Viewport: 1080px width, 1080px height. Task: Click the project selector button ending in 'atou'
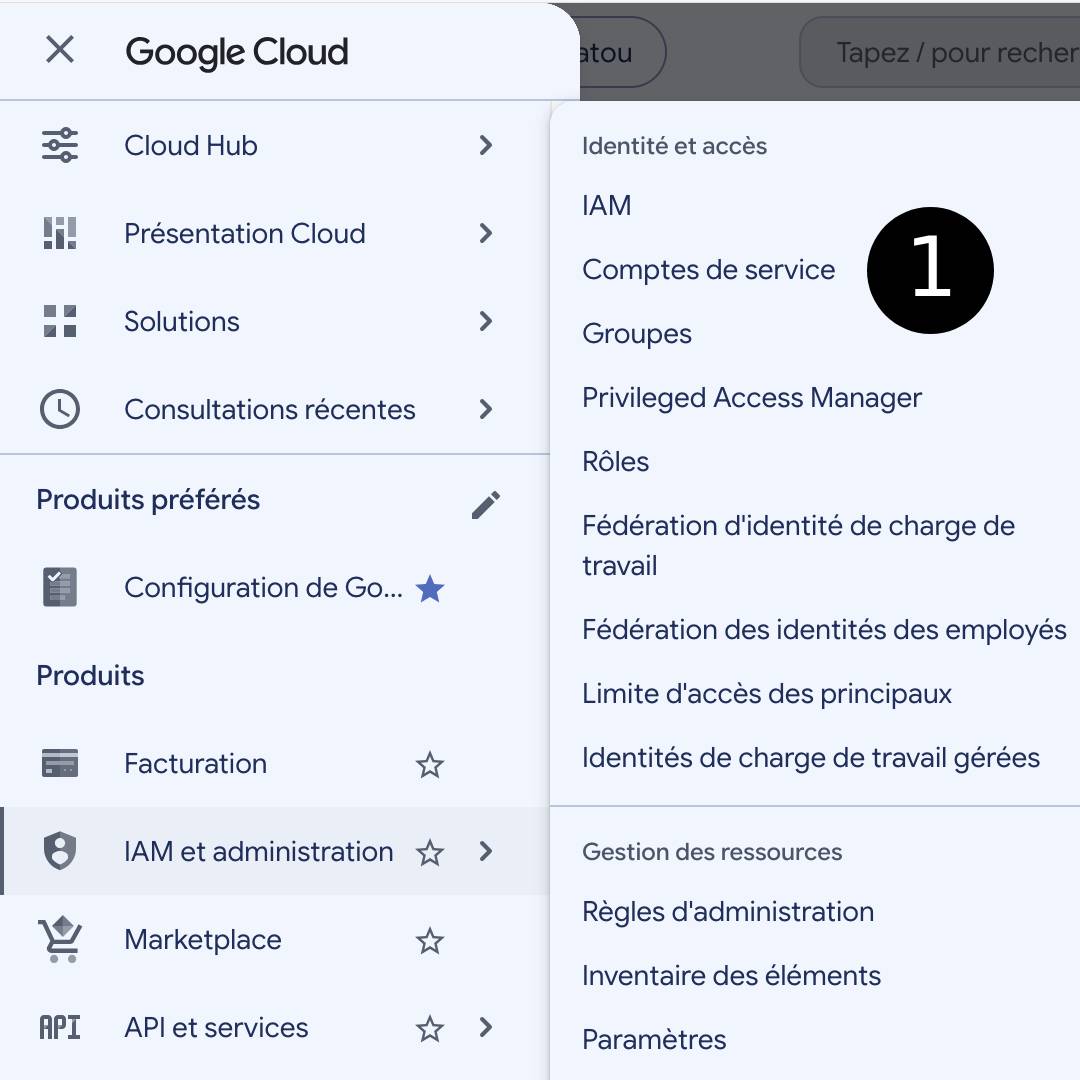click(x=623, y=52)
